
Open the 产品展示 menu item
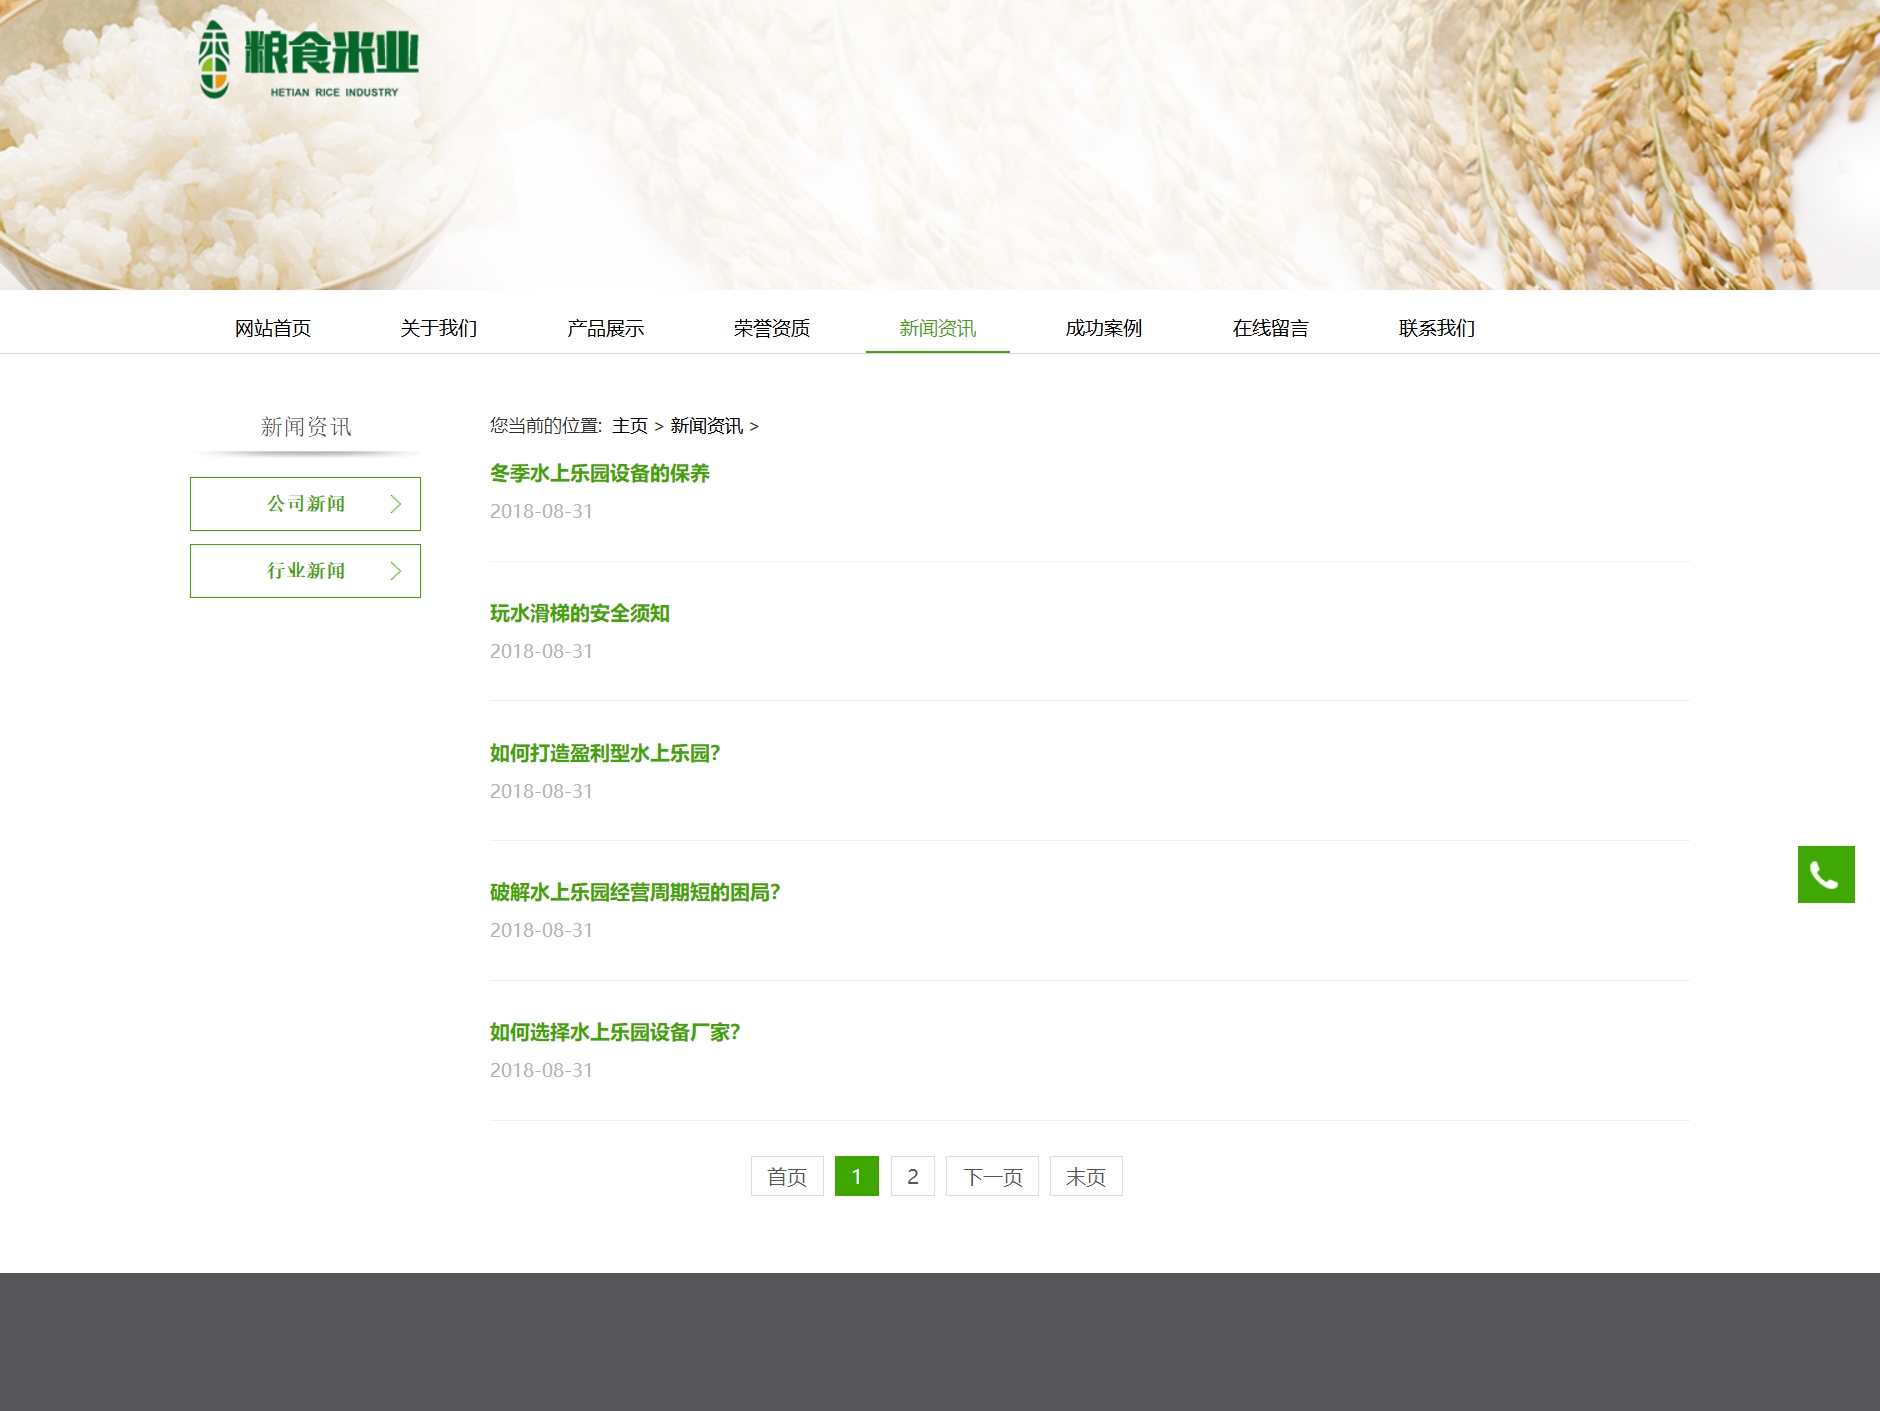click(x=605, y=328)
